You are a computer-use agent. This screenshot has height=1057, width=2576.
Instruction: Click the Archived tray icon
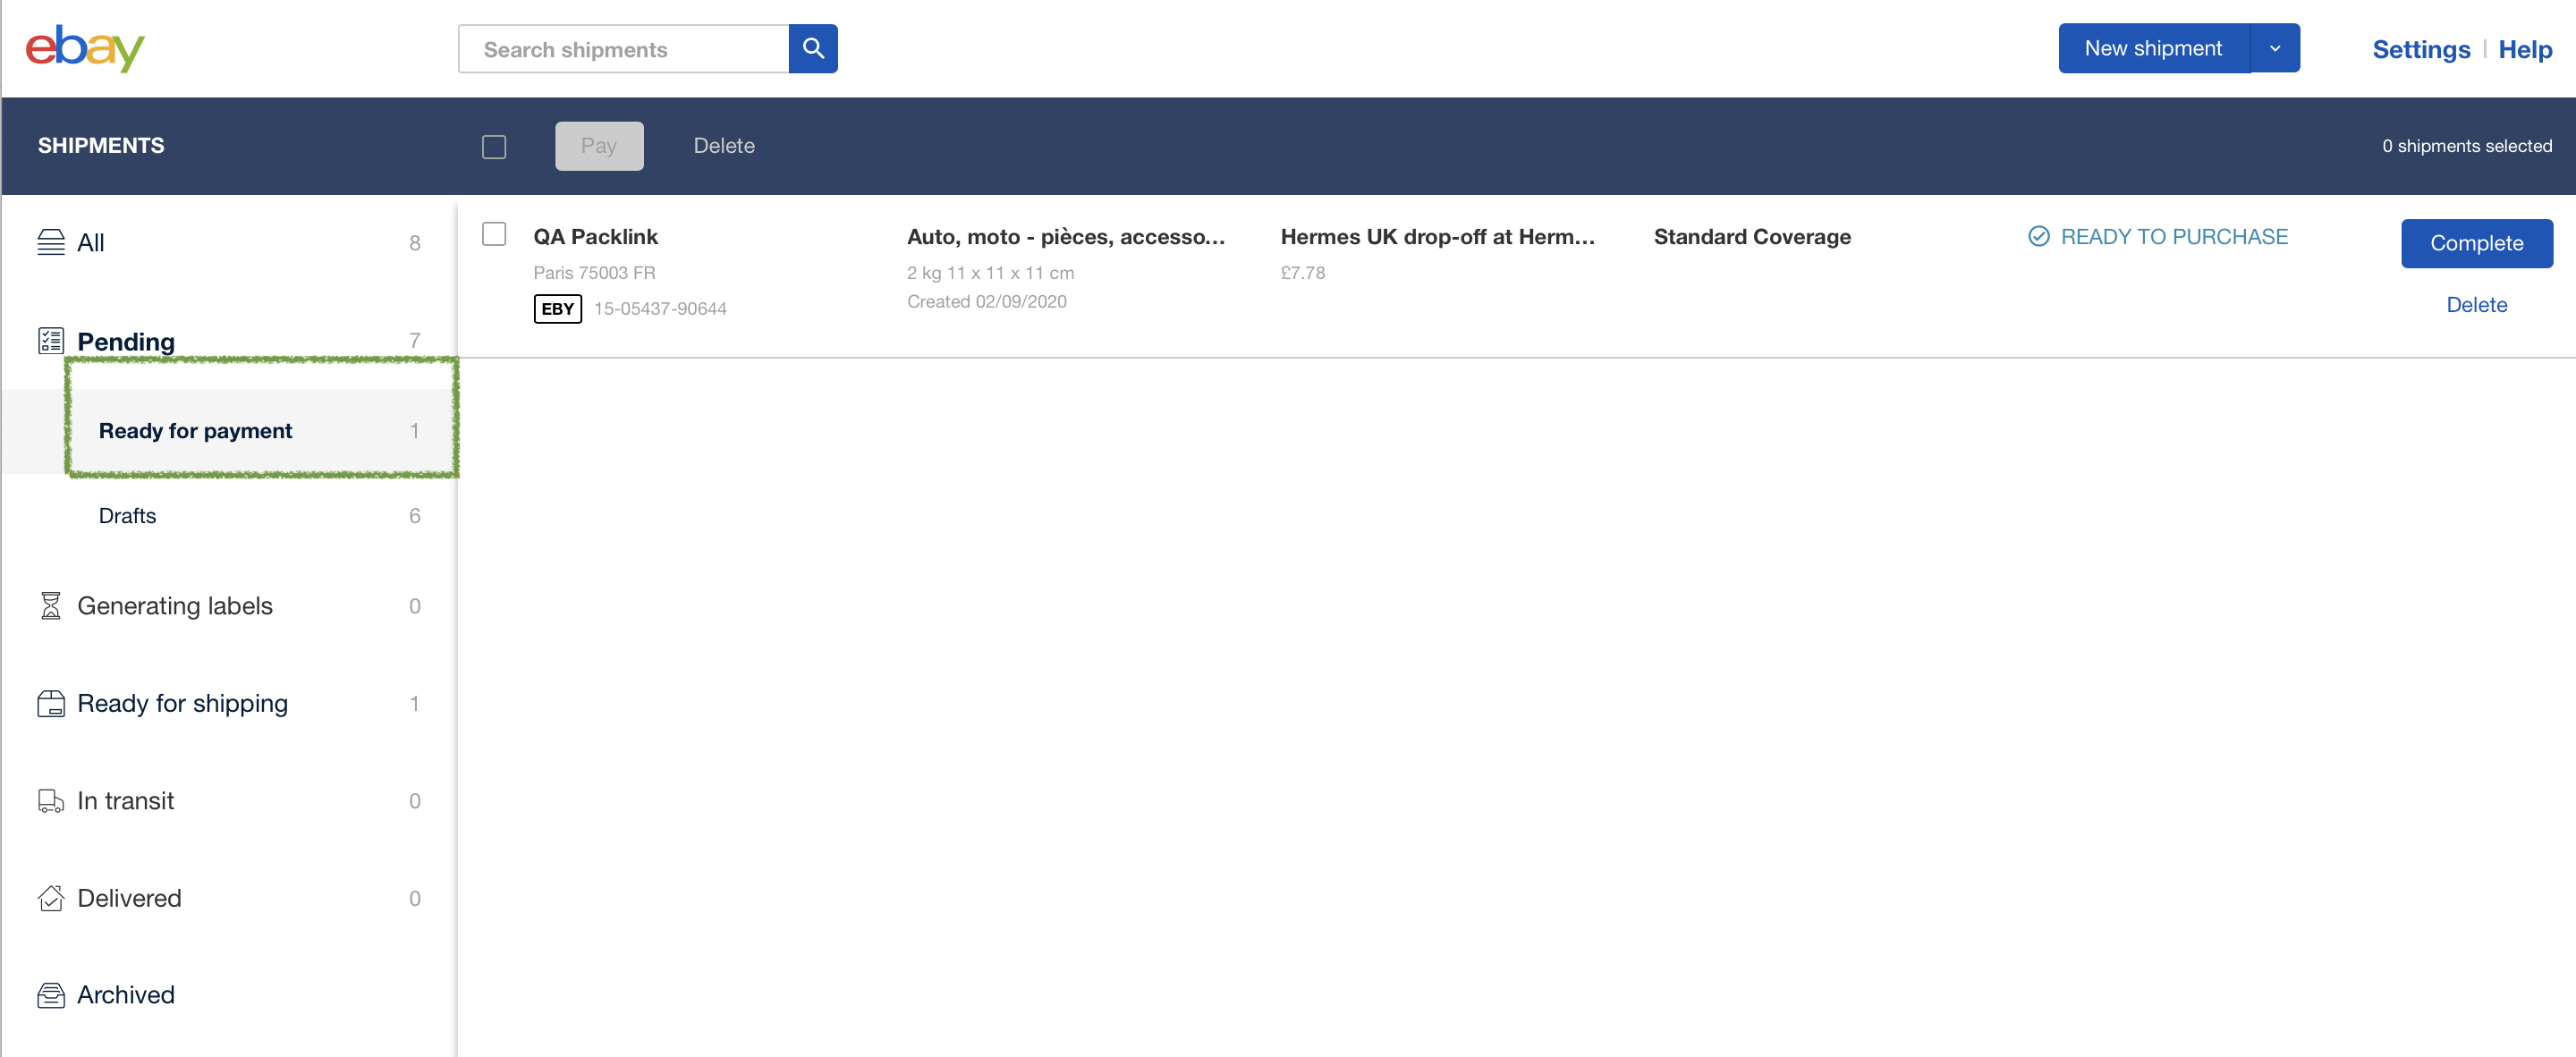coord(51,995)
